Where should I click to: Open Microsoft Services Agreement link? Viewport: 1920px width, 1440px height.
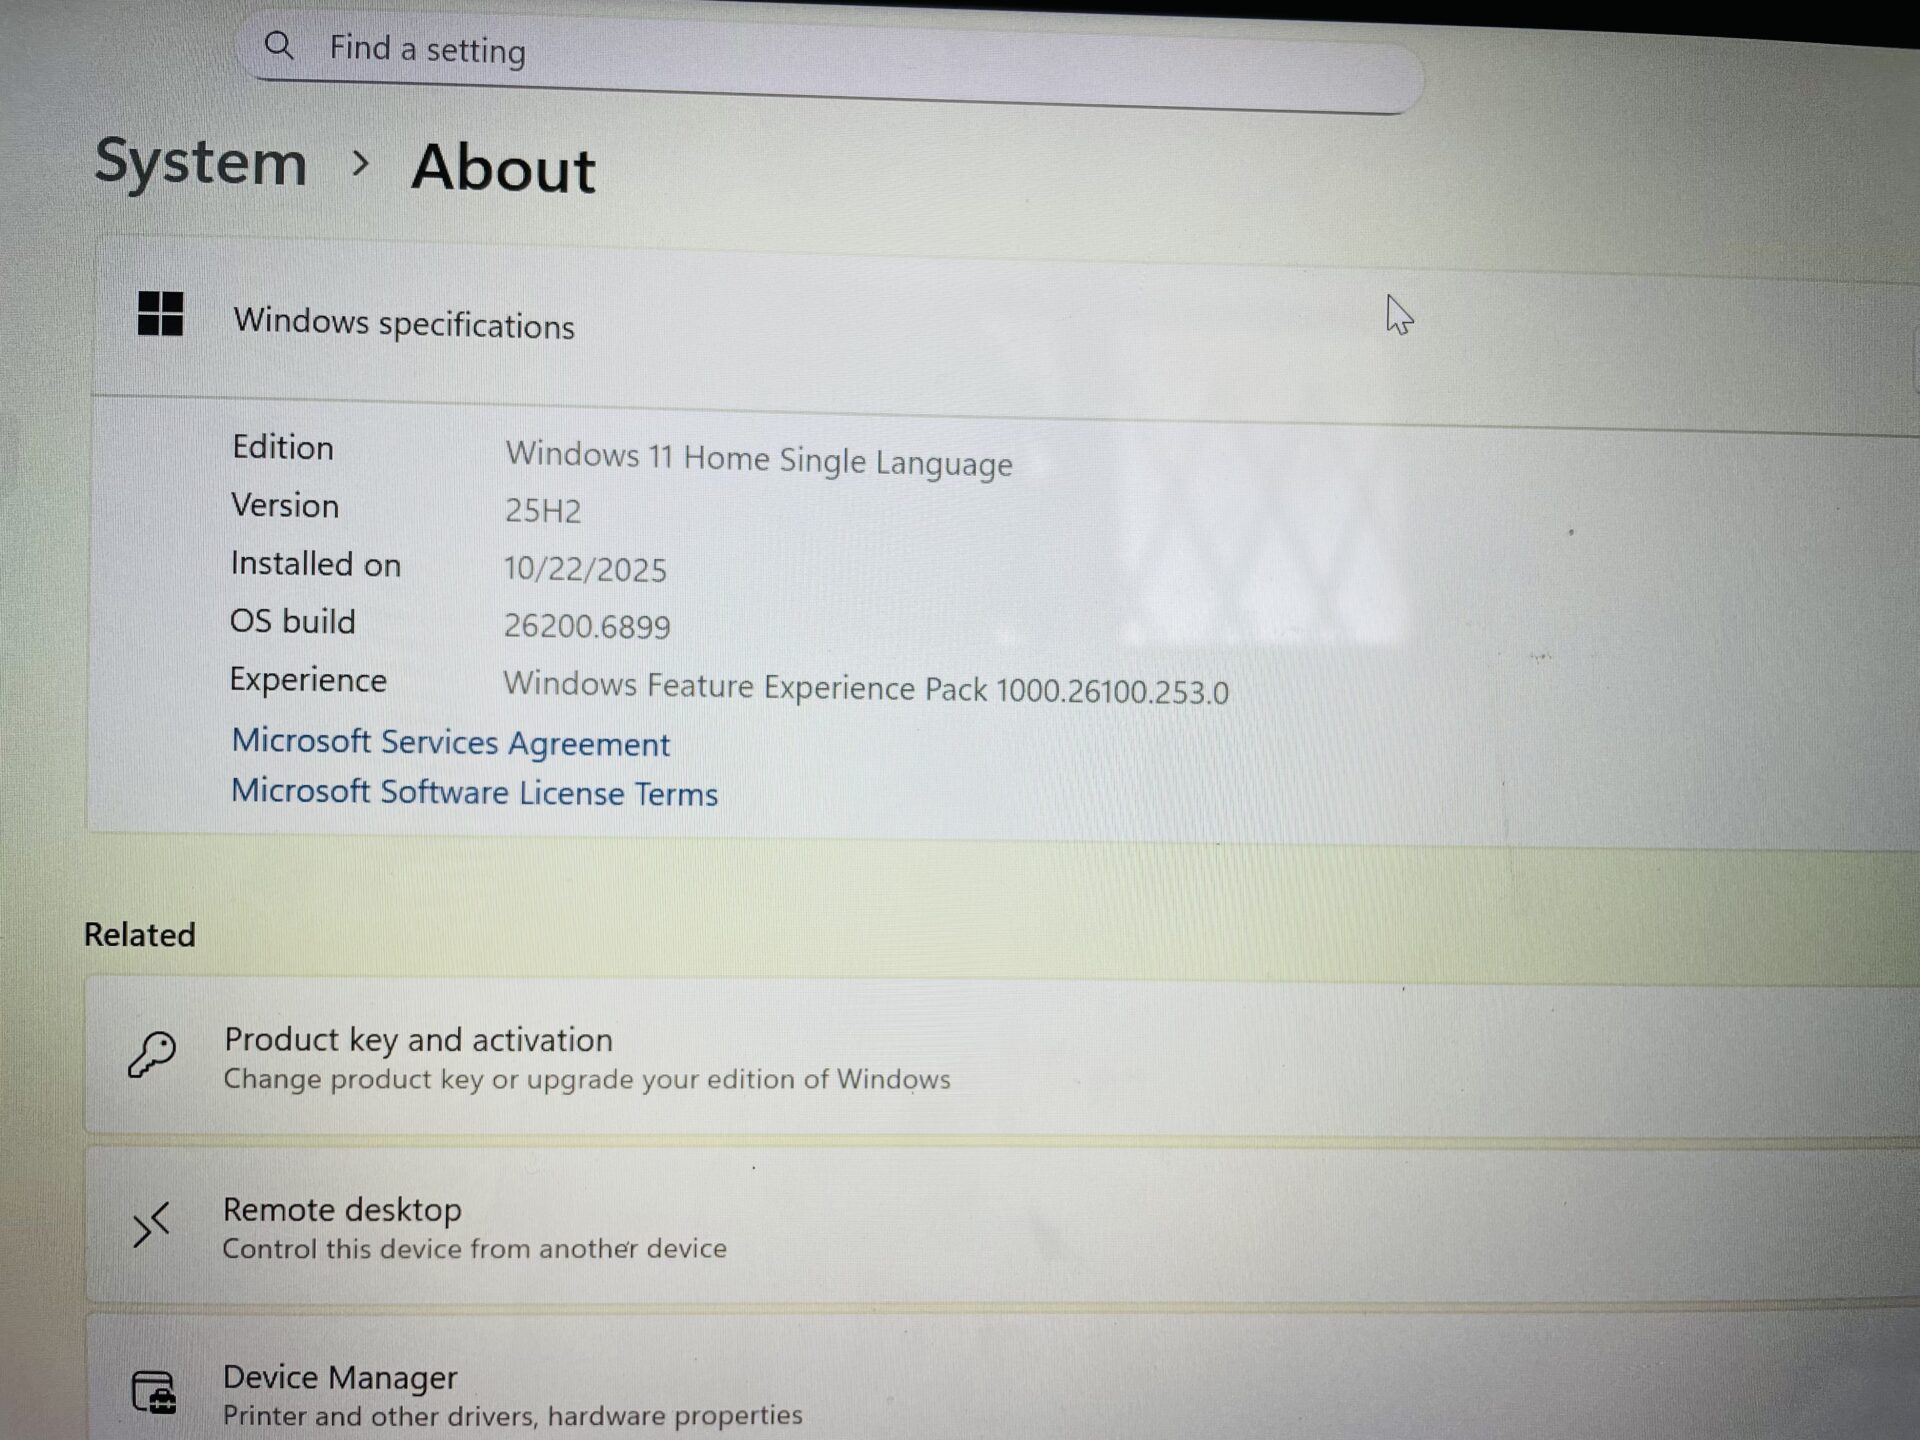click(x=450, y=743)
